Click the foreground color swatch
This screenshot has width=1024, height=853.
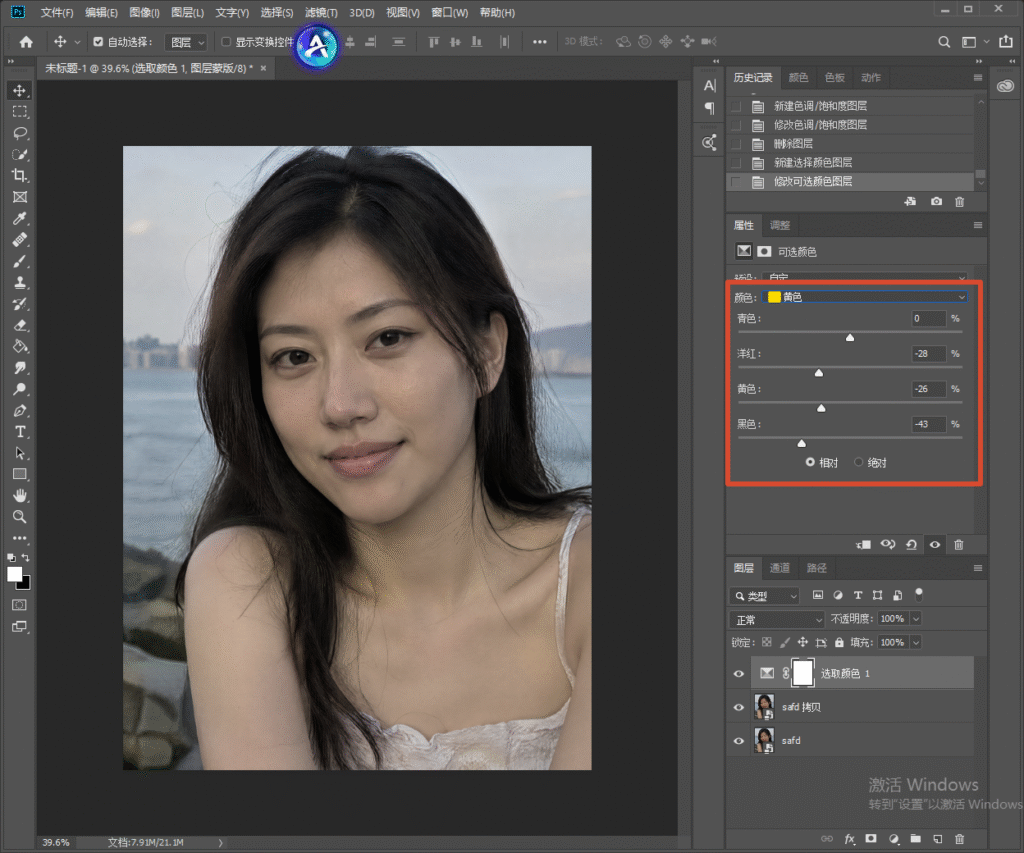pos(14,574)
